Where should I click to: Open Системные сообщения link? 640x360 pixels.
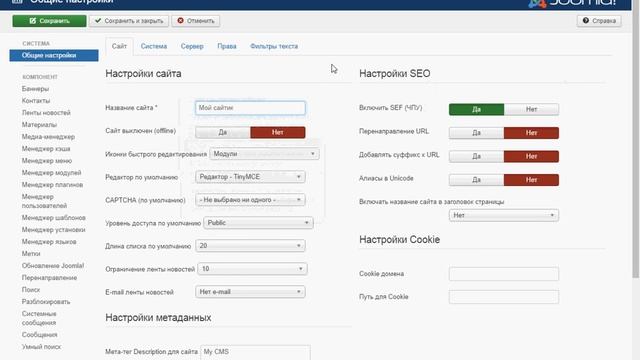(x=39, y=318)
